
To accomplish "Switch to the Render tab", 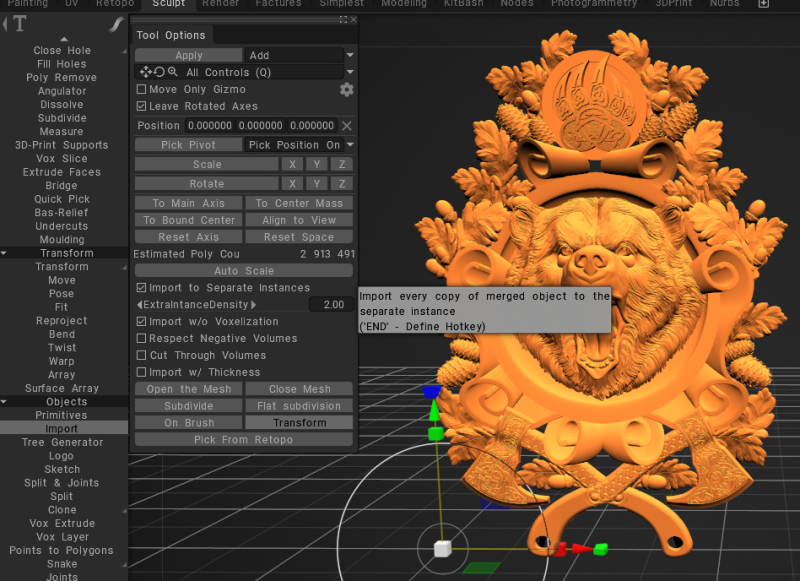I will tap(220, 4).
